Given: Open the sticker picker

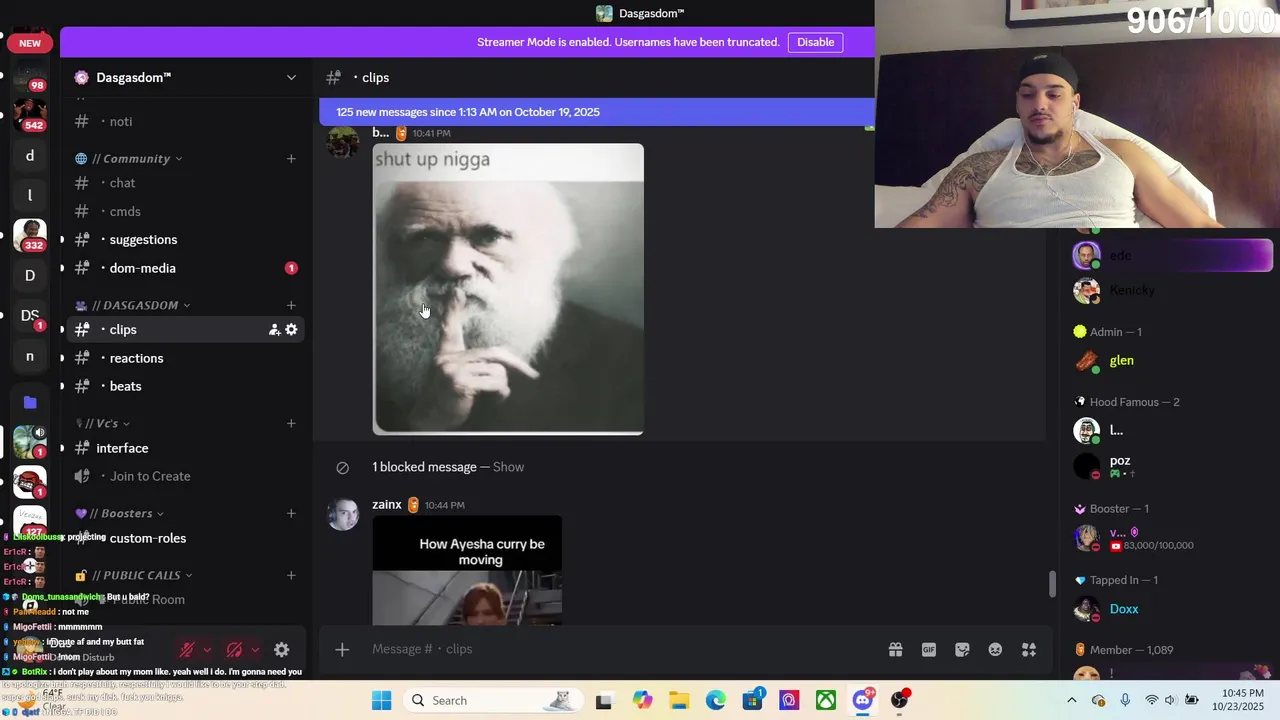Looking at the screenshot, I should 962,649.
